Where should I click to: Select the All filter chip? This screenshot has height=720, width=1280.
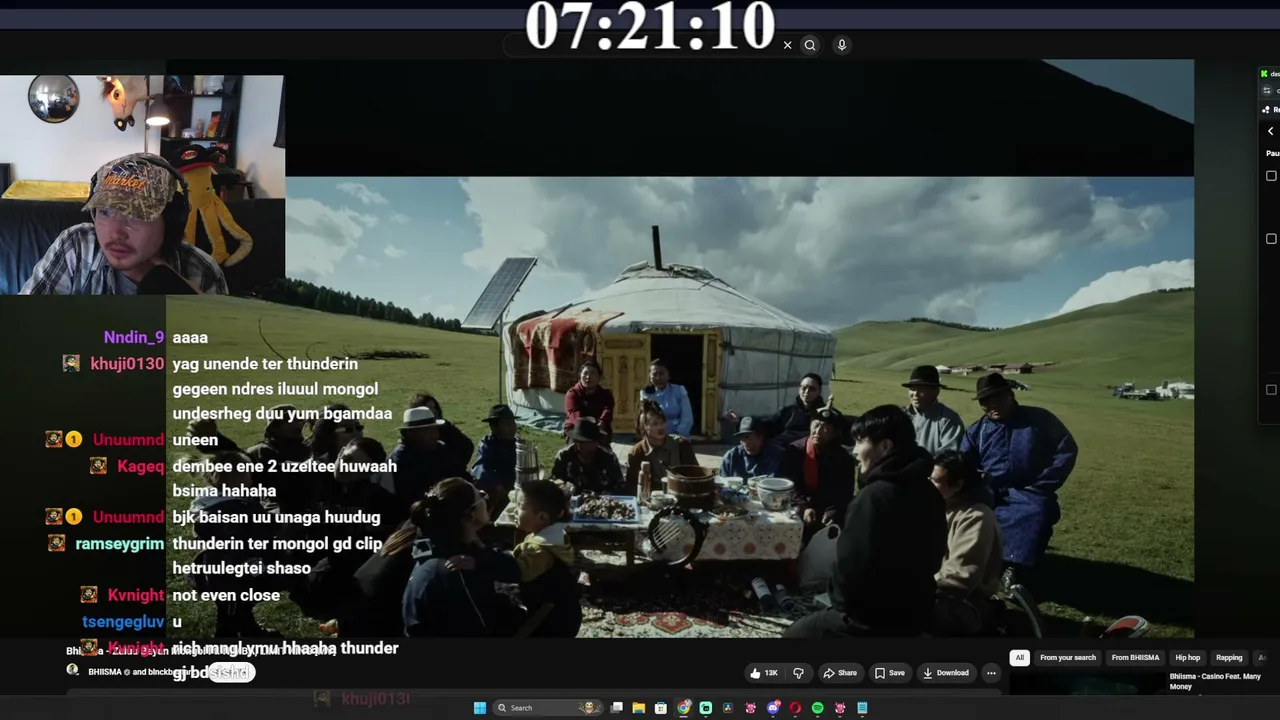pos(1019,658)
